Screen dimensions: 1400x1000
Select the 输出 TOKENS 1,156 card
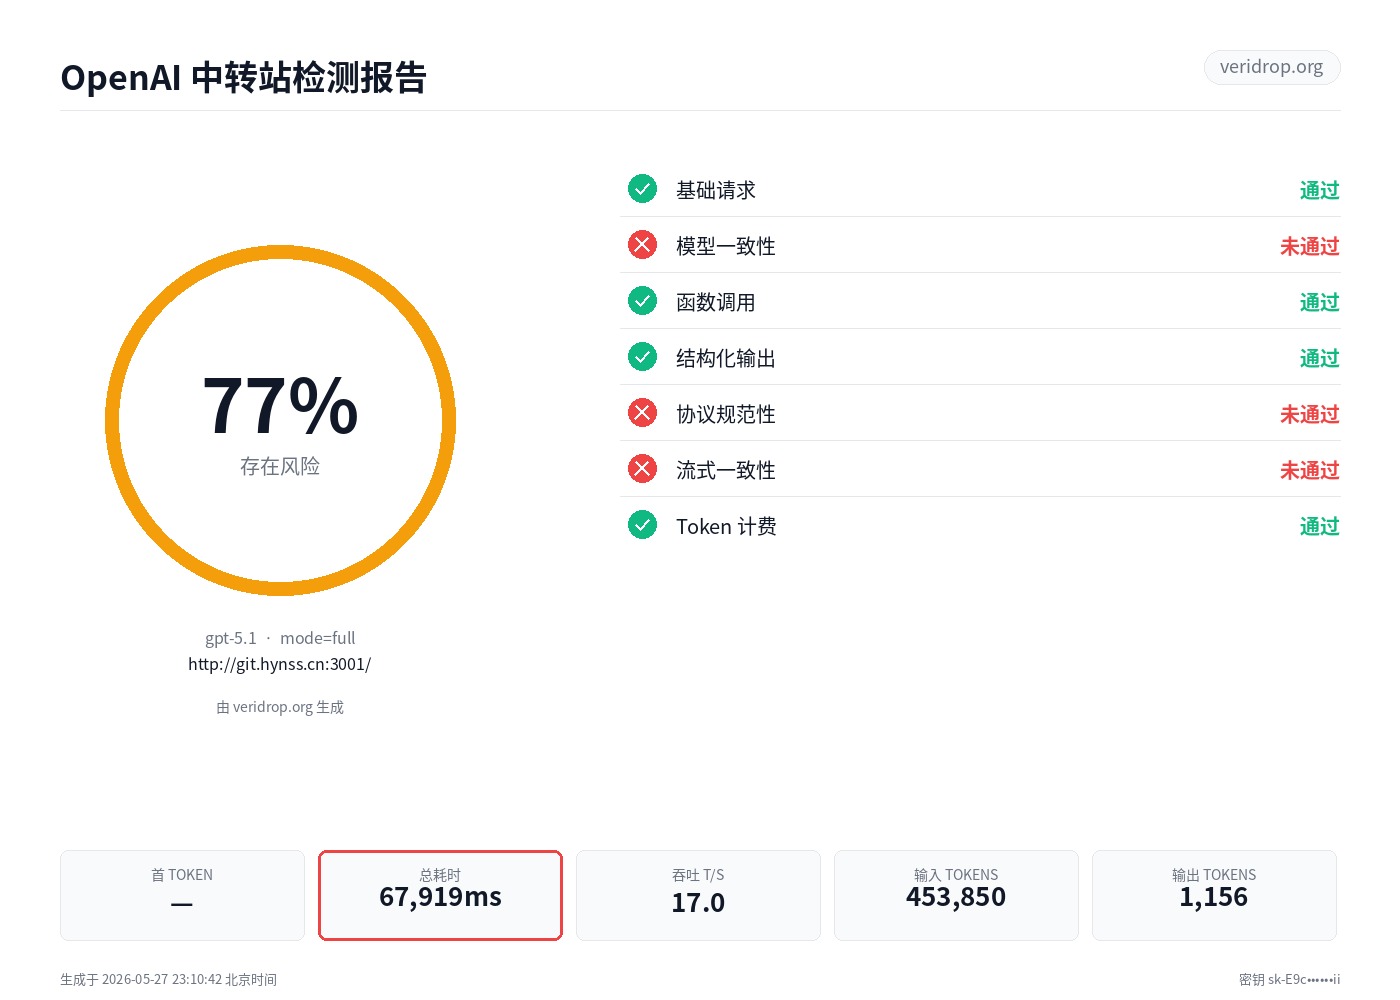1214,895
